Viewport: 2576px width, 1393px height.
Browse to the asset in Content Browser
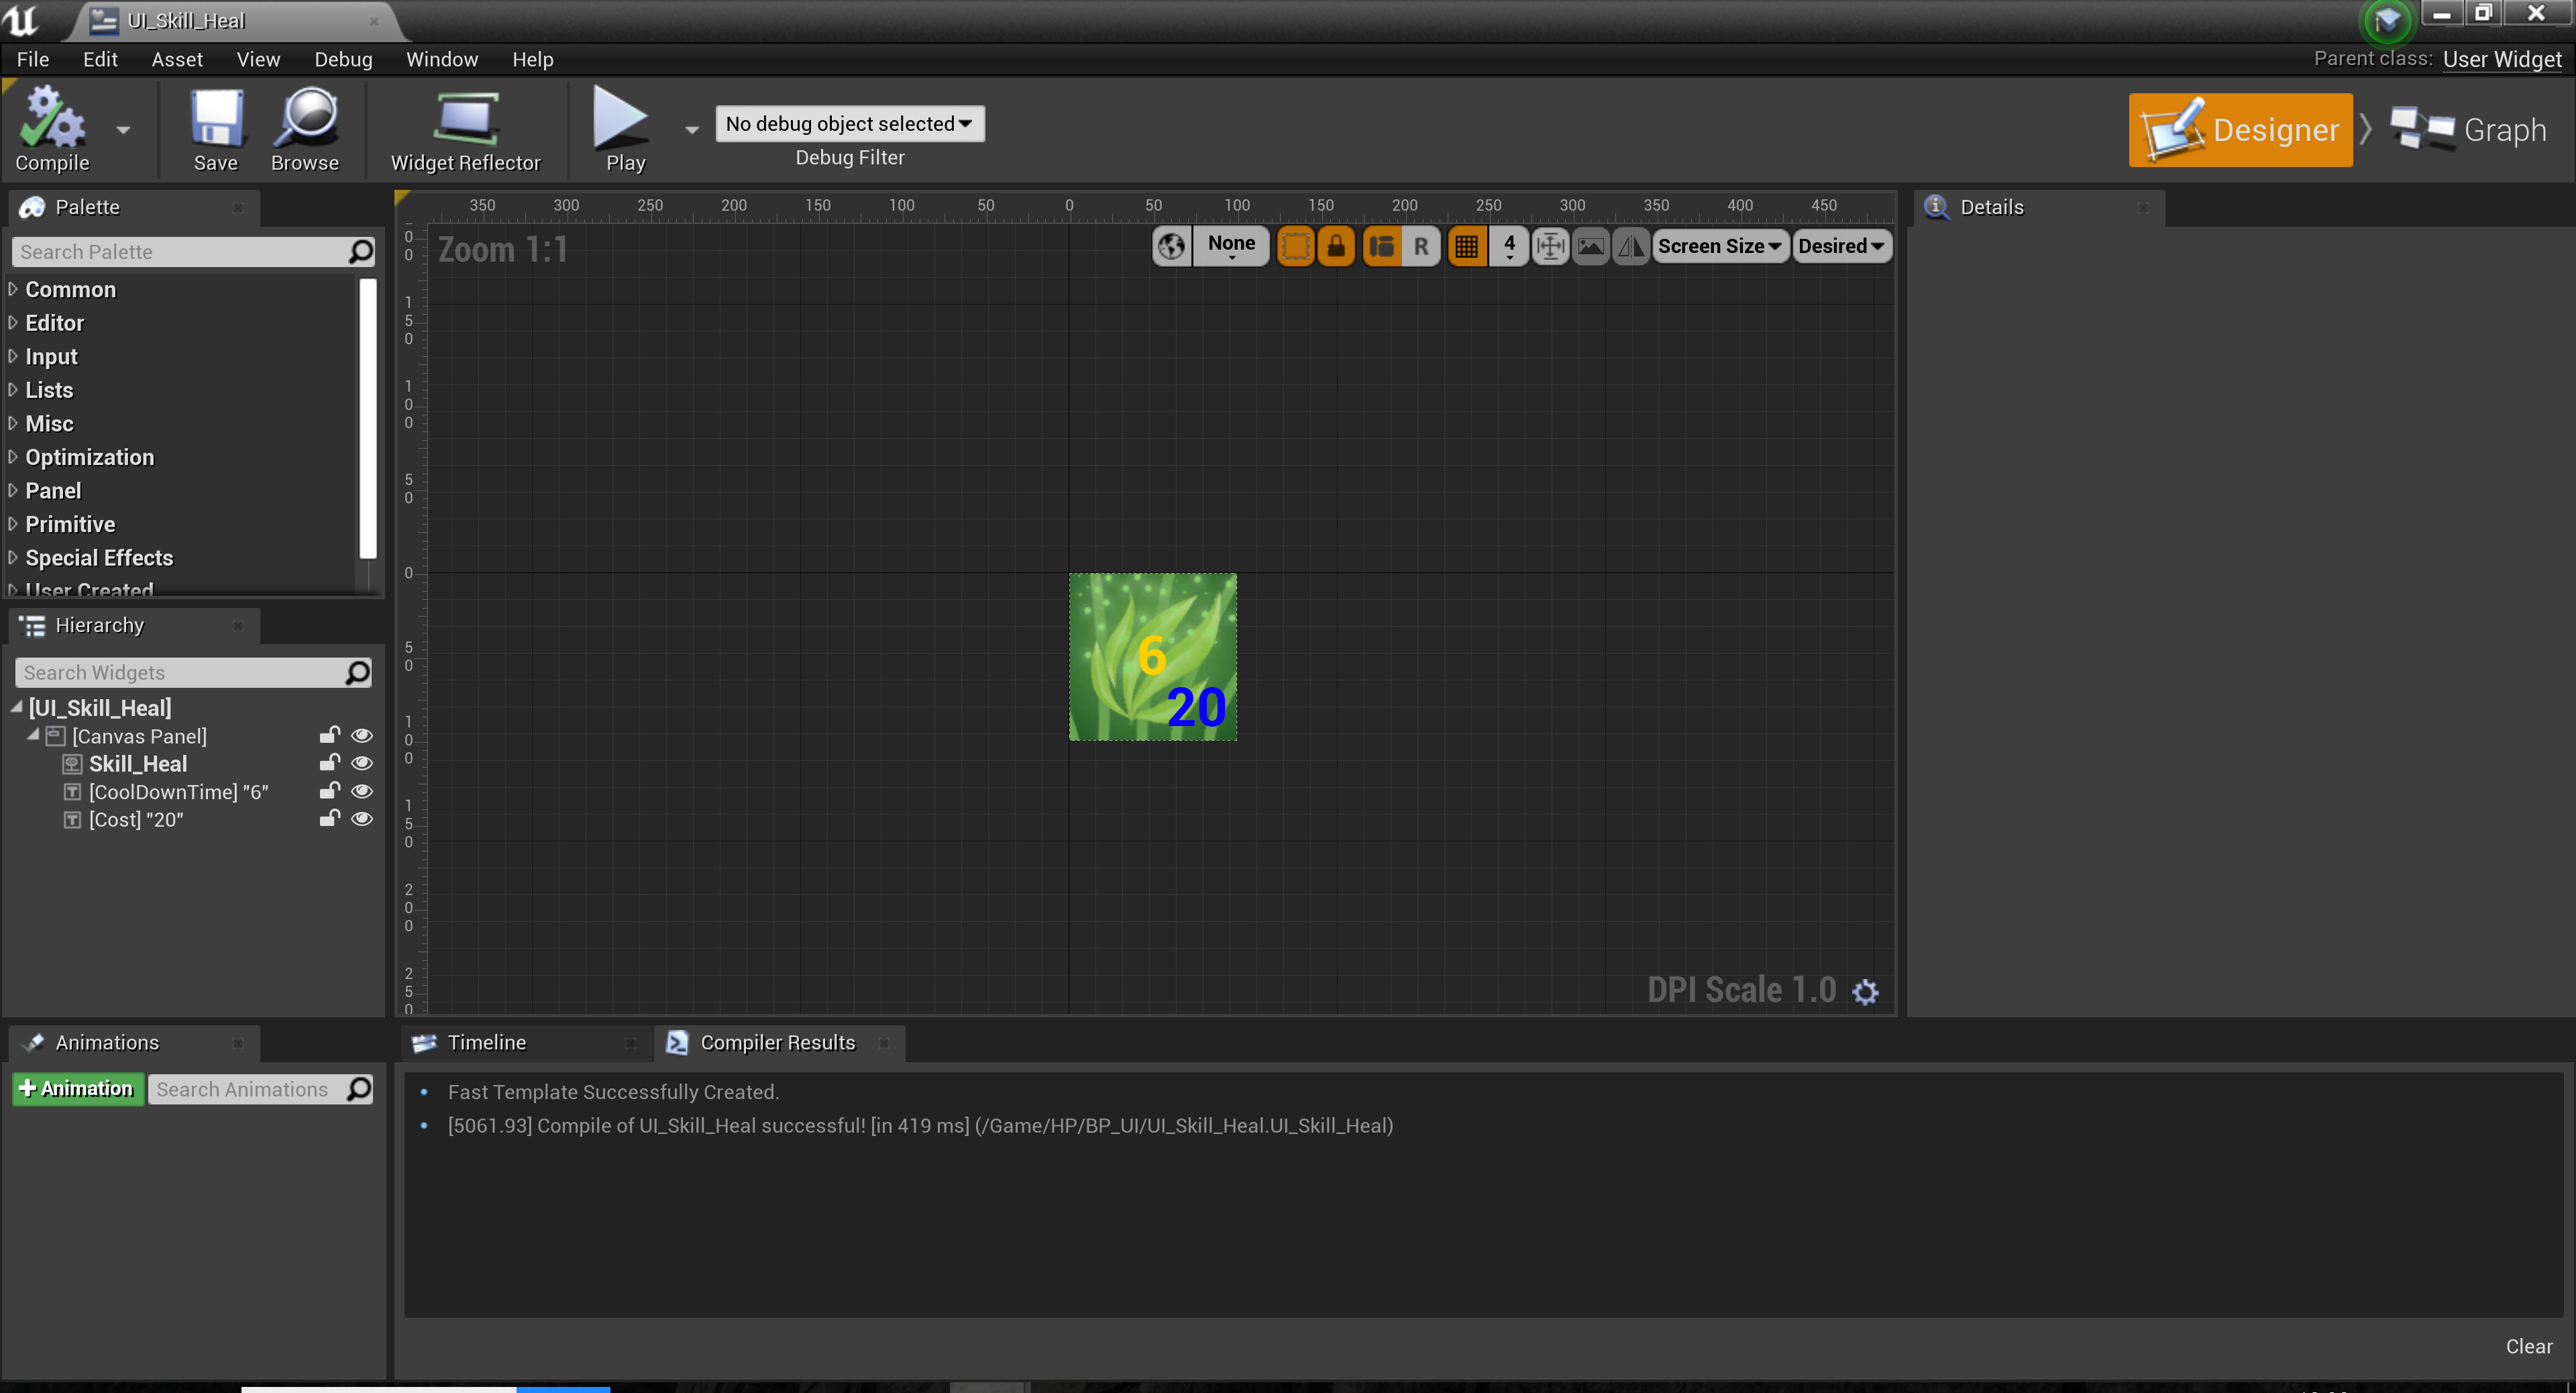(305, 128)
